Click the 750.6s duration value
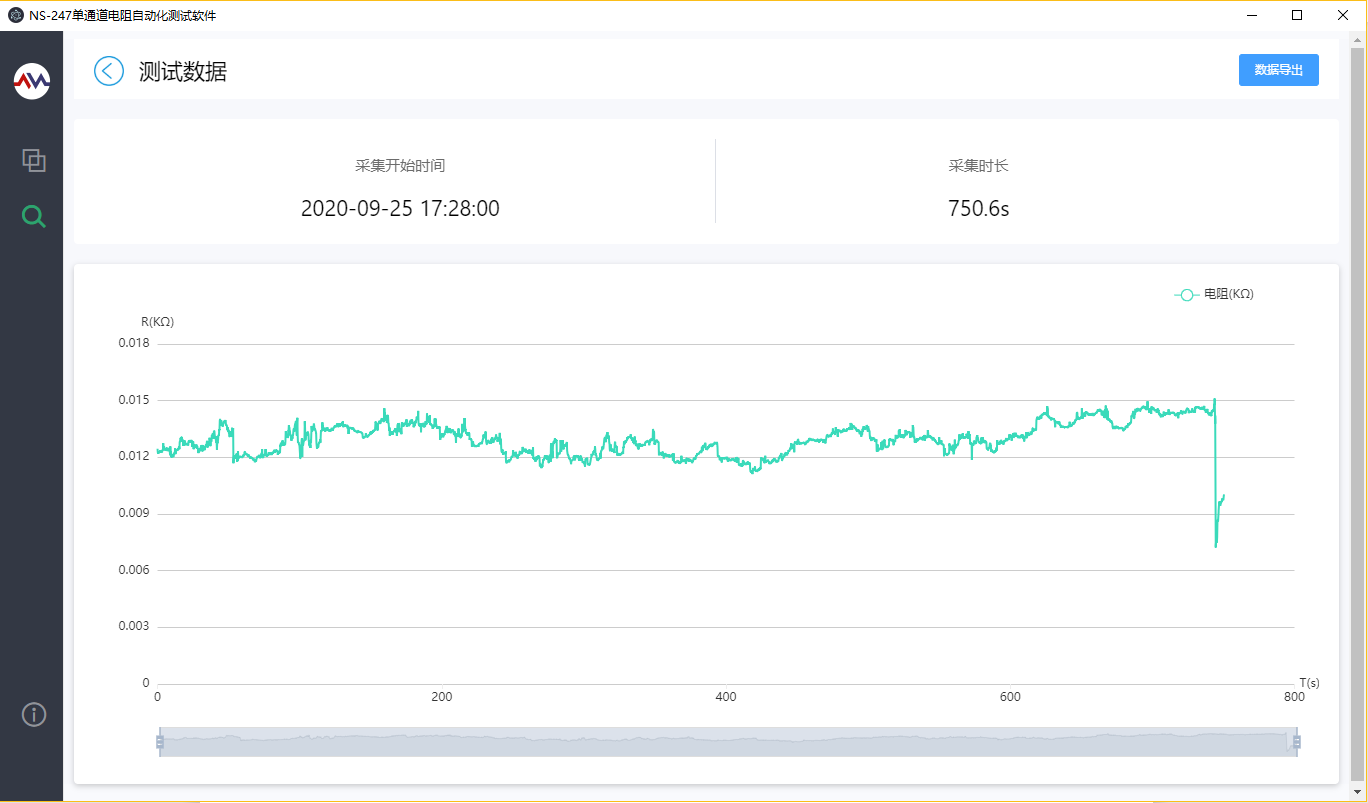This screenshot has width=1368, height=803. point(978,209)
